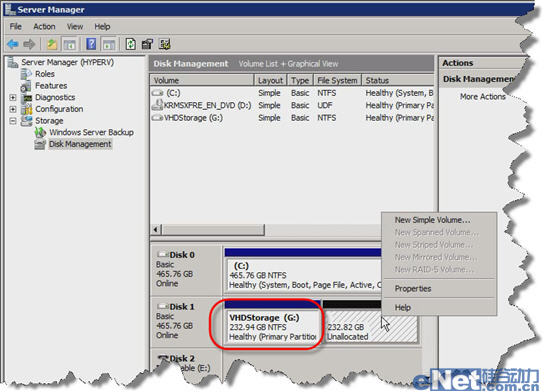Expand the Configuration tree node

pyautogui.click(x=12, y=109)
